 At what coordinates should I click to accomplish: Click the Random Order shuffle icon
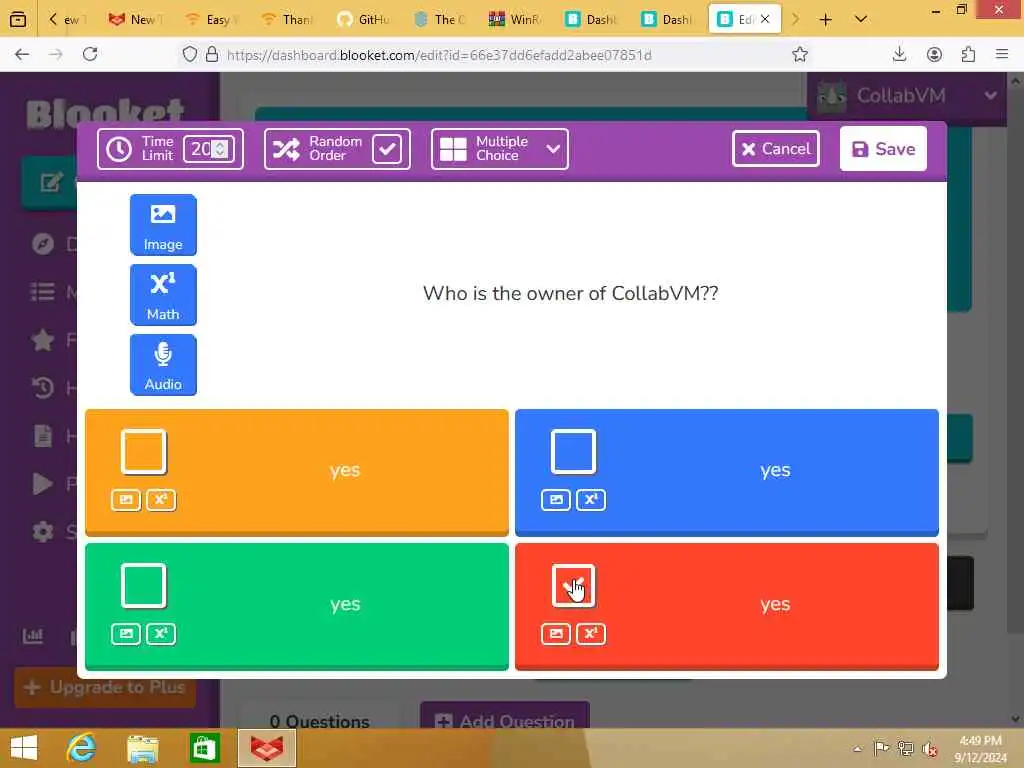286,149
